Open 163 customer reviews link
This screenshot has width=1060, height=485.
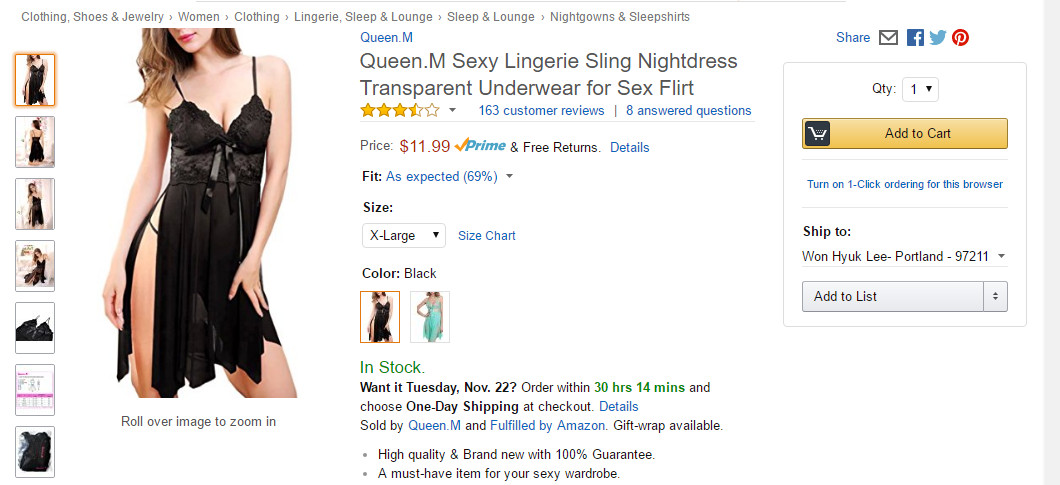tap(541, 111)
